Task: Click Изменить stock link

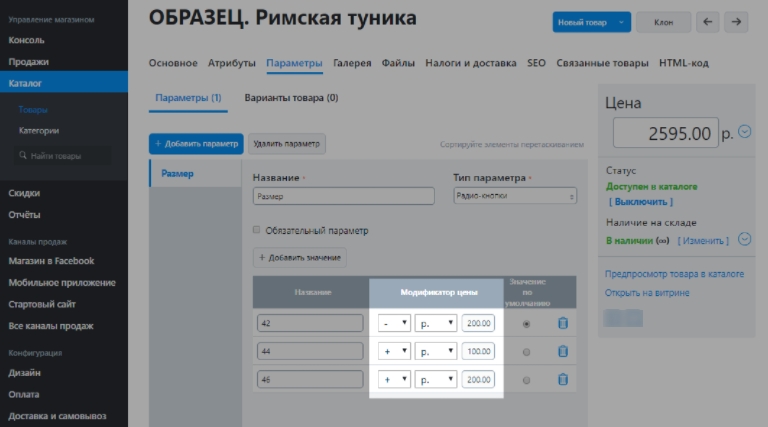Action: pos(703,240)
